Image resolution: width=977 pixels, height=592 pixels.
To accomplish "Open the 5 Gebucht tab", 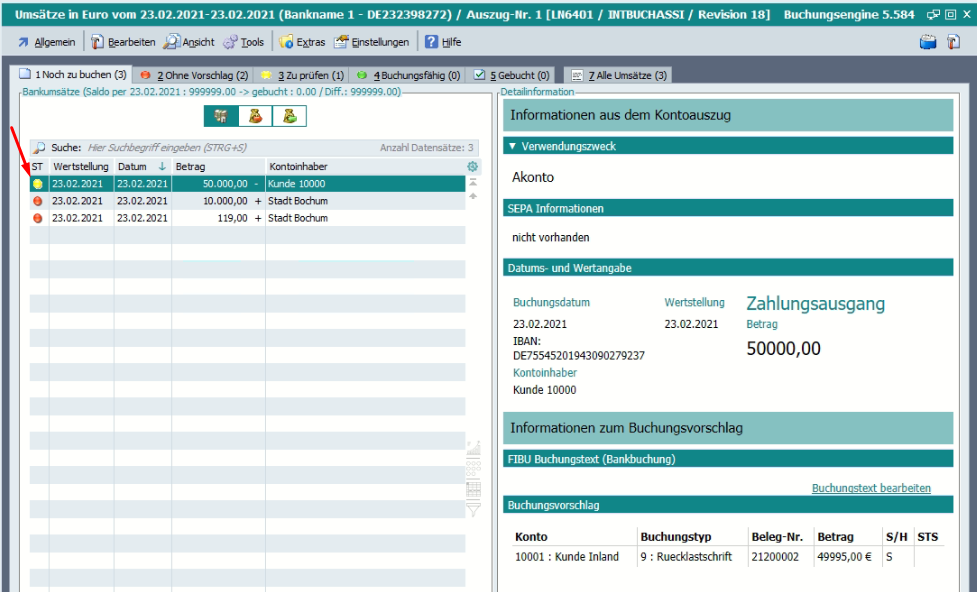I will click(511, 75).
